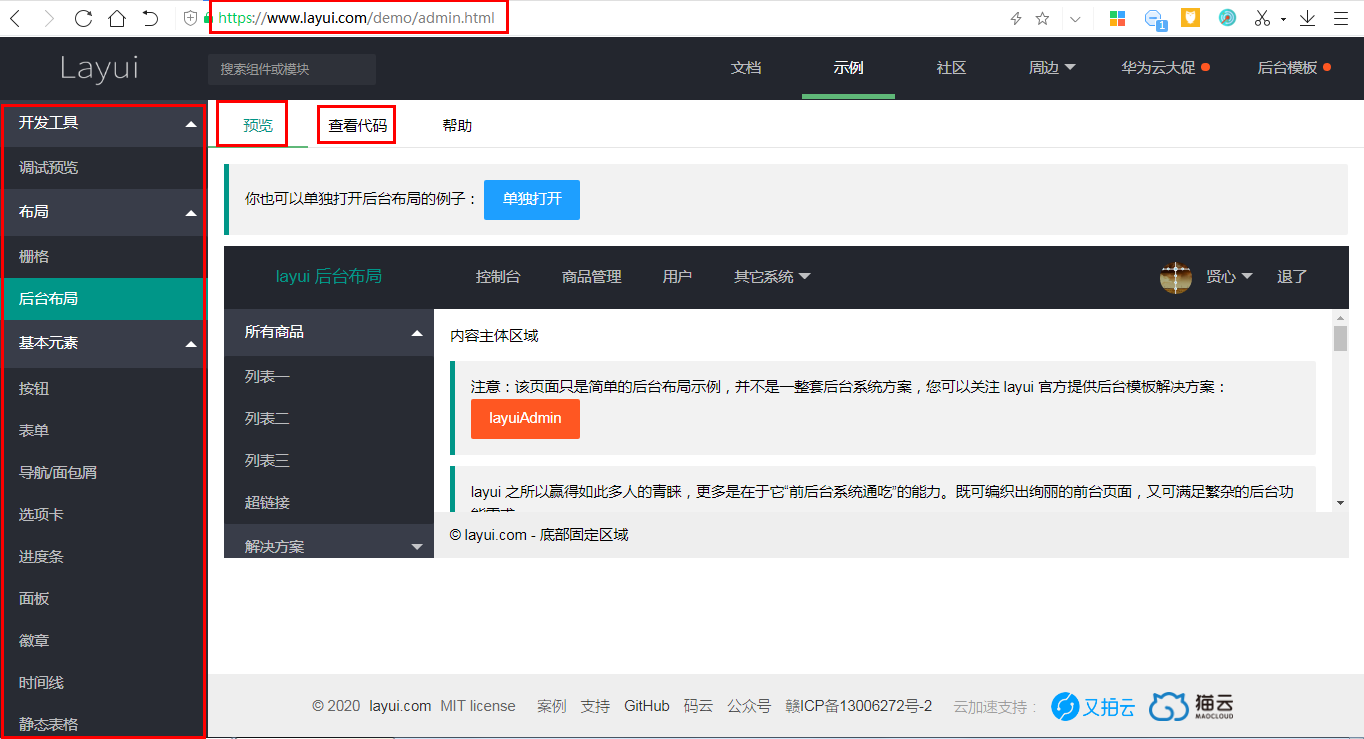Click the 搜索组件或模块 search box

click(x=292, y=69)
